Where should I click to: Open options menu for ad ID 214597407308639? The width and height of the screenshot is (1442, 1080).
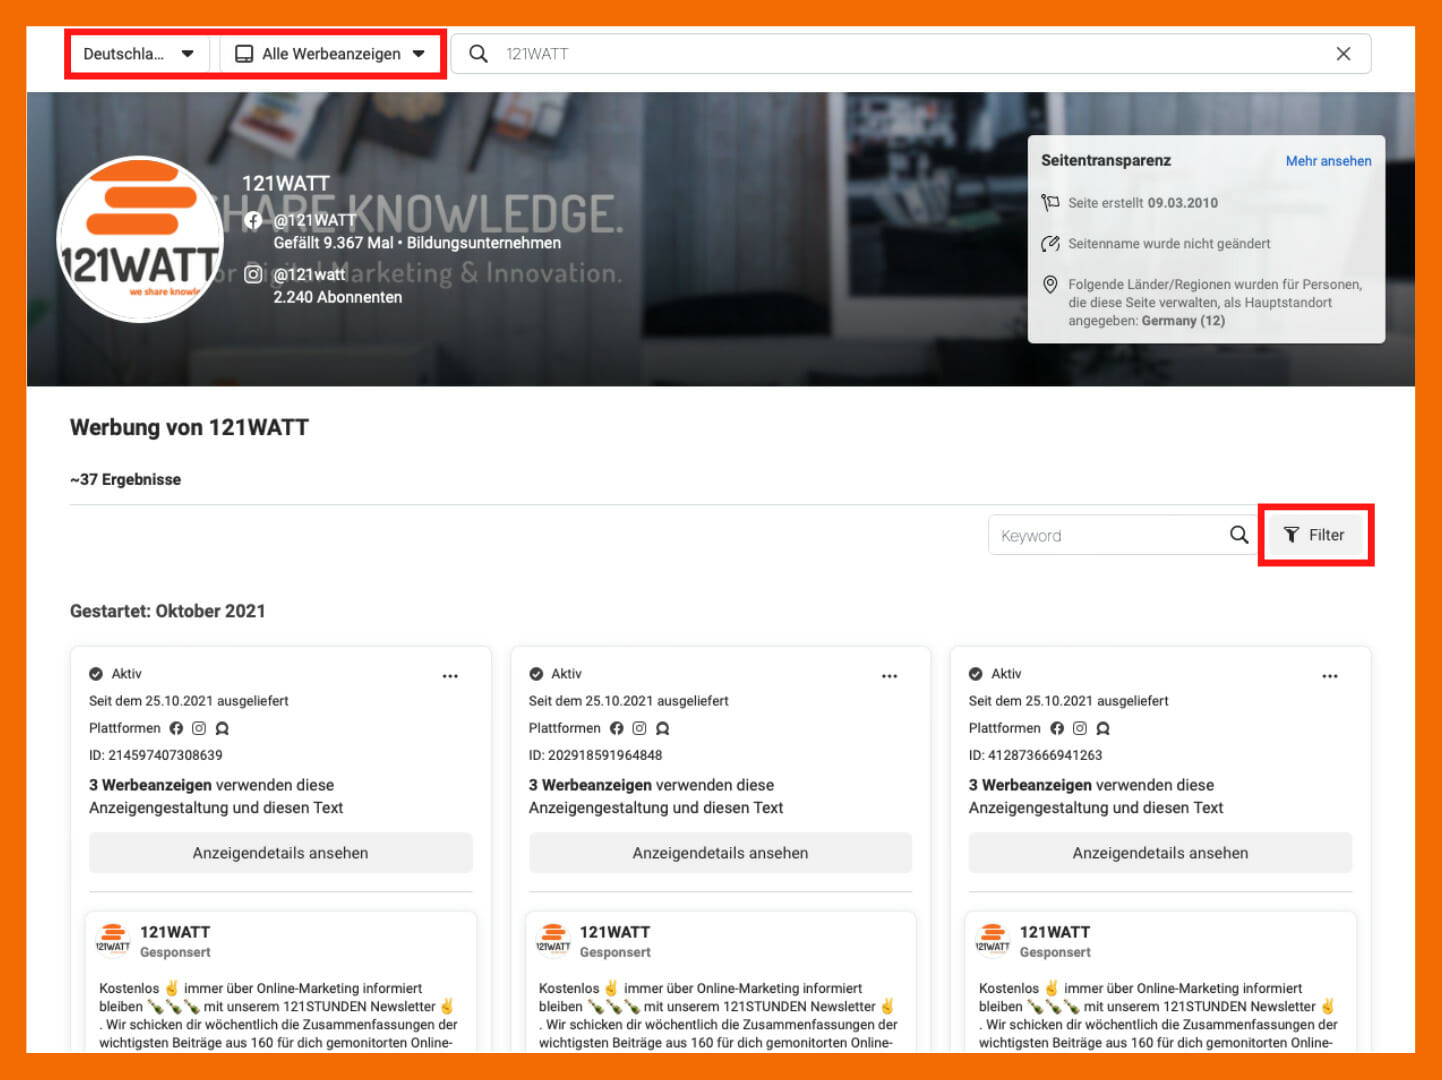coord(450,676)
